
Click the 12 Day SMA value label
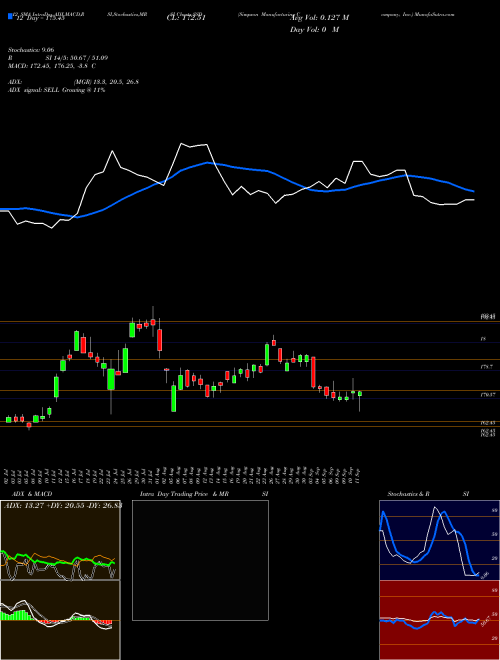(39, 18)
